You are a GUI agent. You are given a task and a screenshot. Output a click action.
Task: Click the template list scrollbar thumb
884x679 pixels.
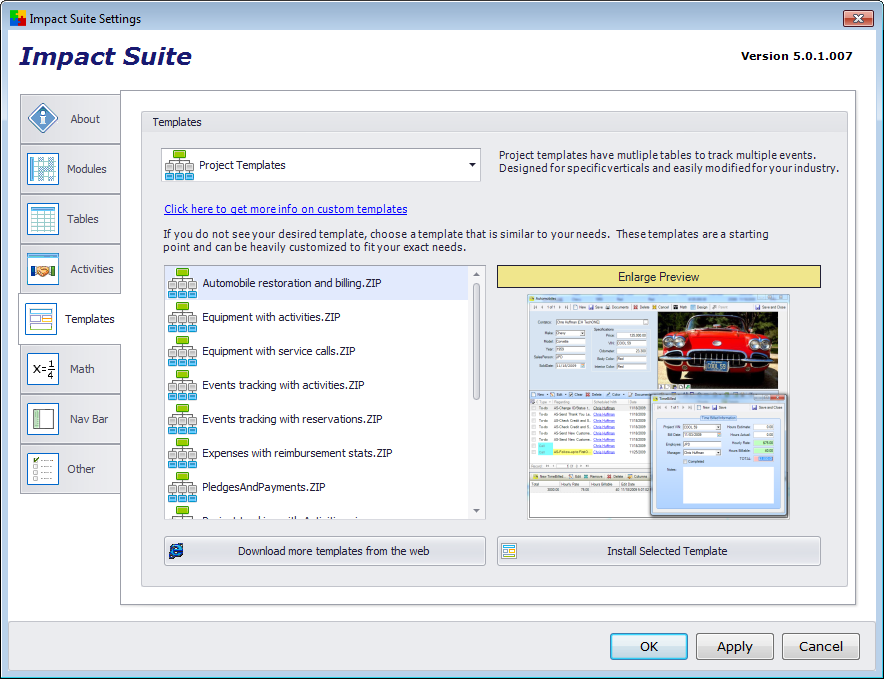click(476, 341)
